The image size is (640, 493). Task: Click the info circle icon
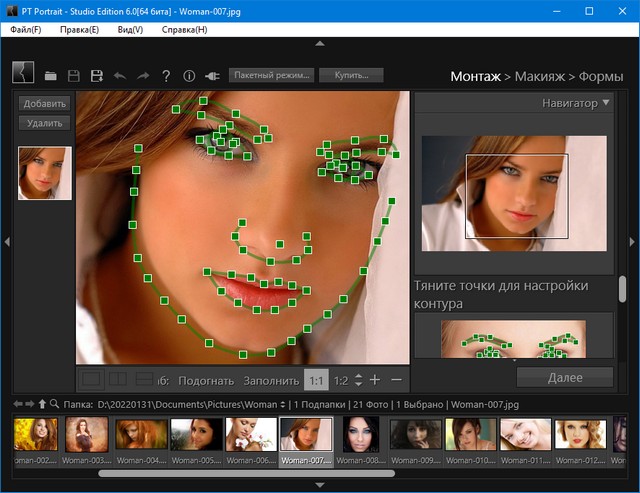click(x=189, y=76)
